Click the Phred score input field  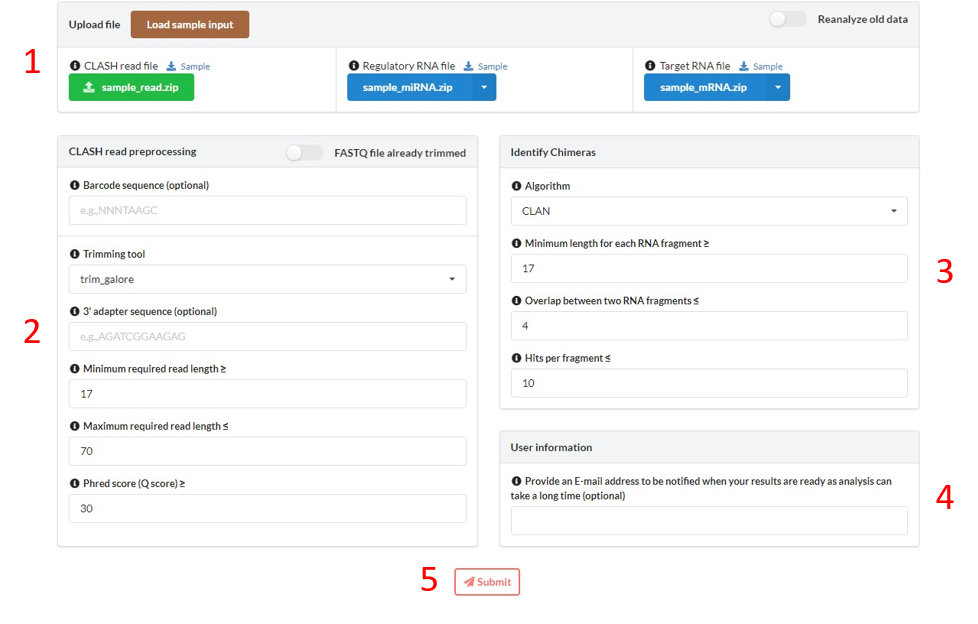268,509
